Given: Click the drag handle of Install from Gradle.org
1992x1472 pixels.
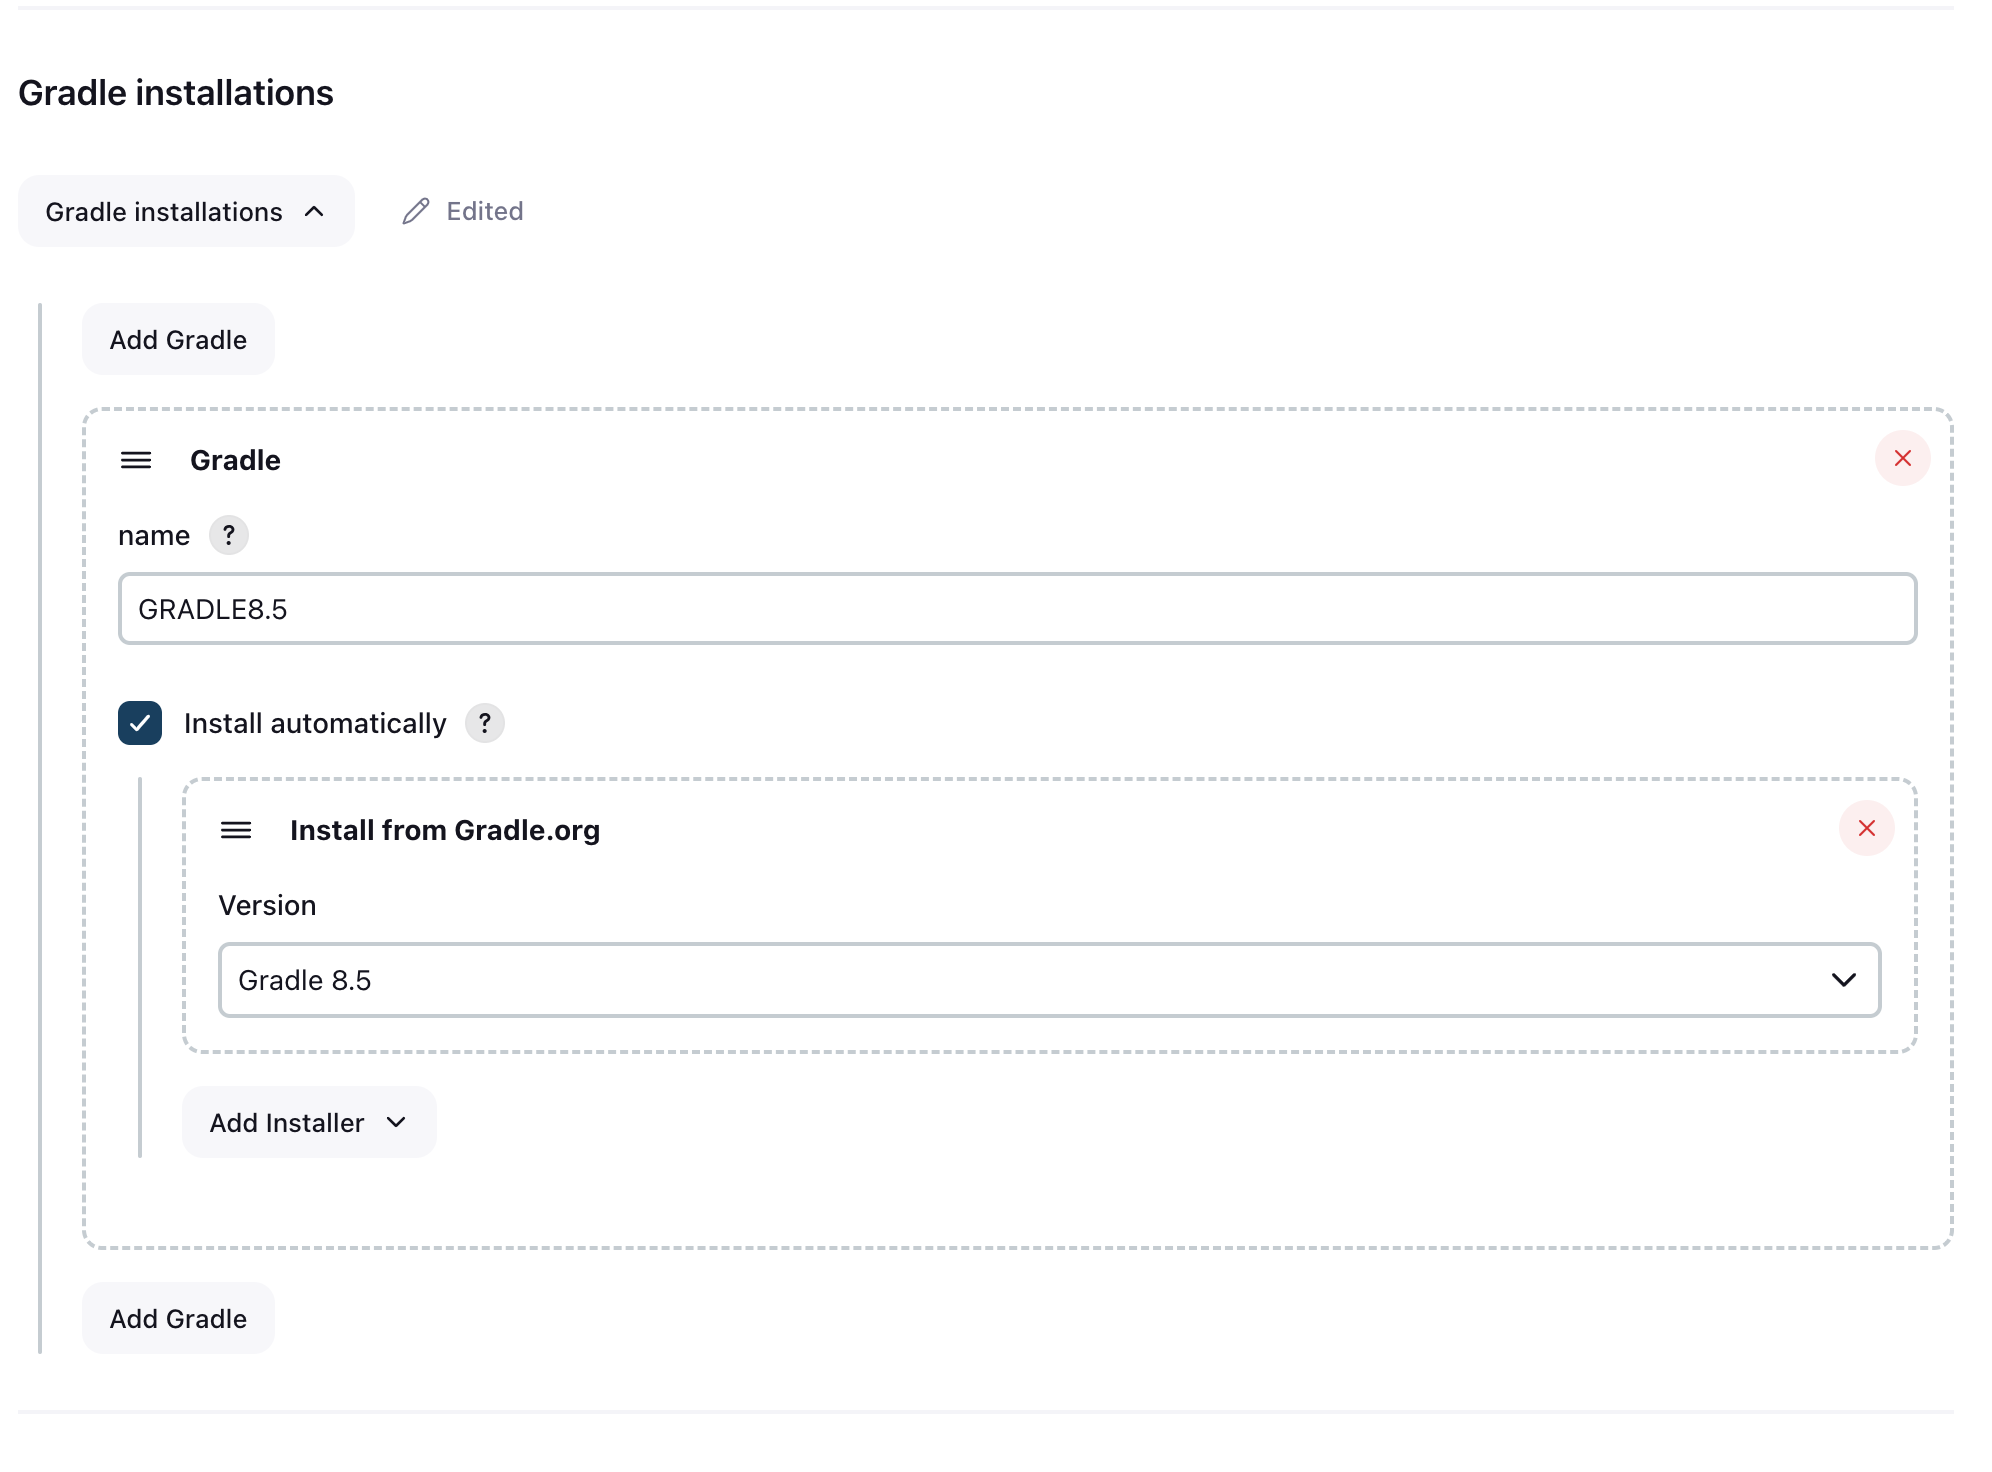Looking at the screenshot, I should click(236, 830).
